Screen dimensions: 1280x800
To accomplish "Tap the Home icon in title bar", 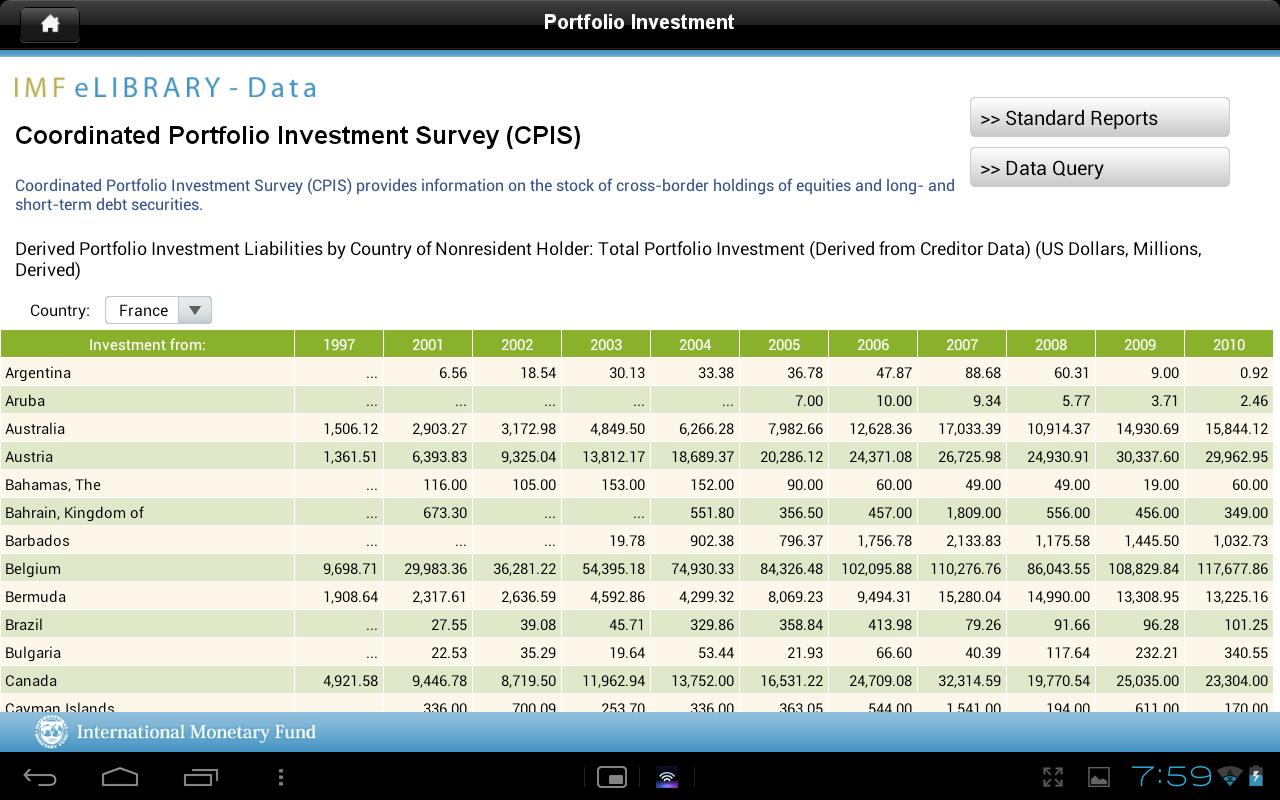I will [50, 24].
